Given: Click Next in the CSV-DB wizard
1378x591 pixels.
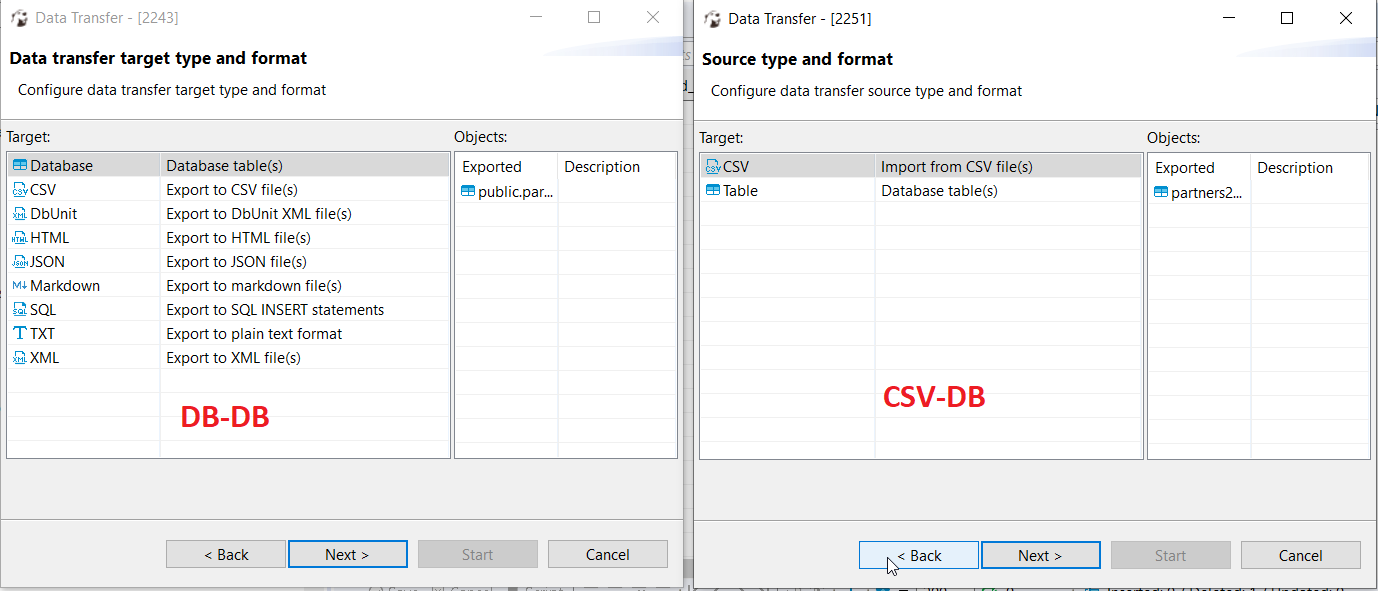Looking at the screenshot, I should tap(1040, 554).
